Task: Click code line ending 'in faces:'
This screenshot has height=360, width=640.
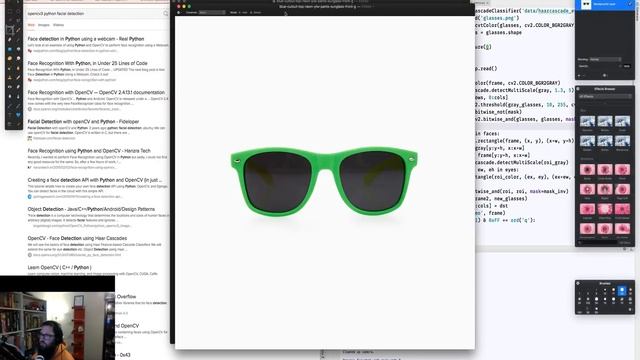Action: pos(487,133)
